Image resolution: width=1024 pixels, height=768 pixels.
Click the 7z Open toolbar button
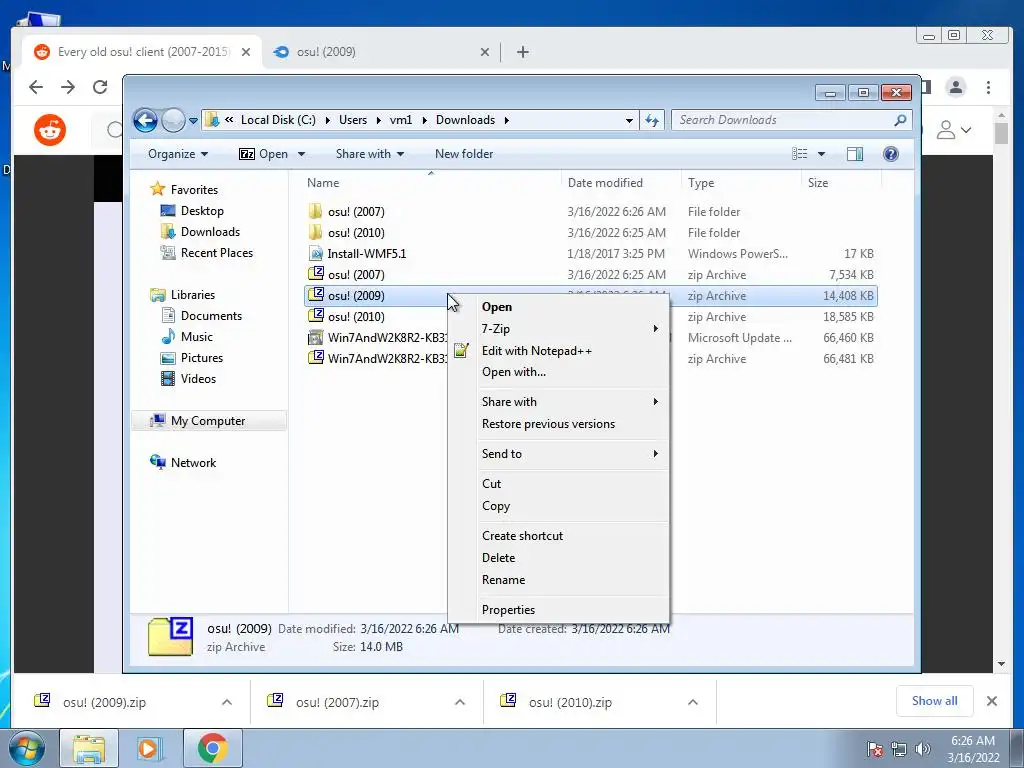263,154
